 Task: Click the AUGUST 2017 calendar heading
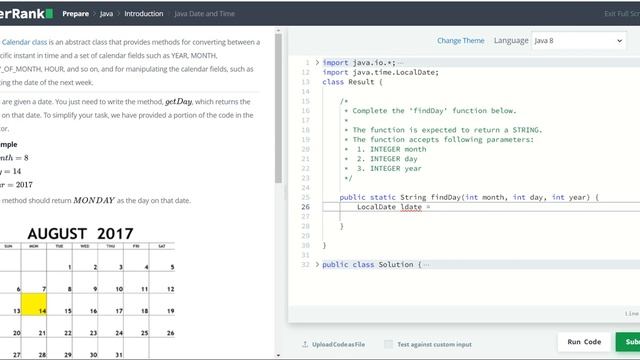pos(80,233)
